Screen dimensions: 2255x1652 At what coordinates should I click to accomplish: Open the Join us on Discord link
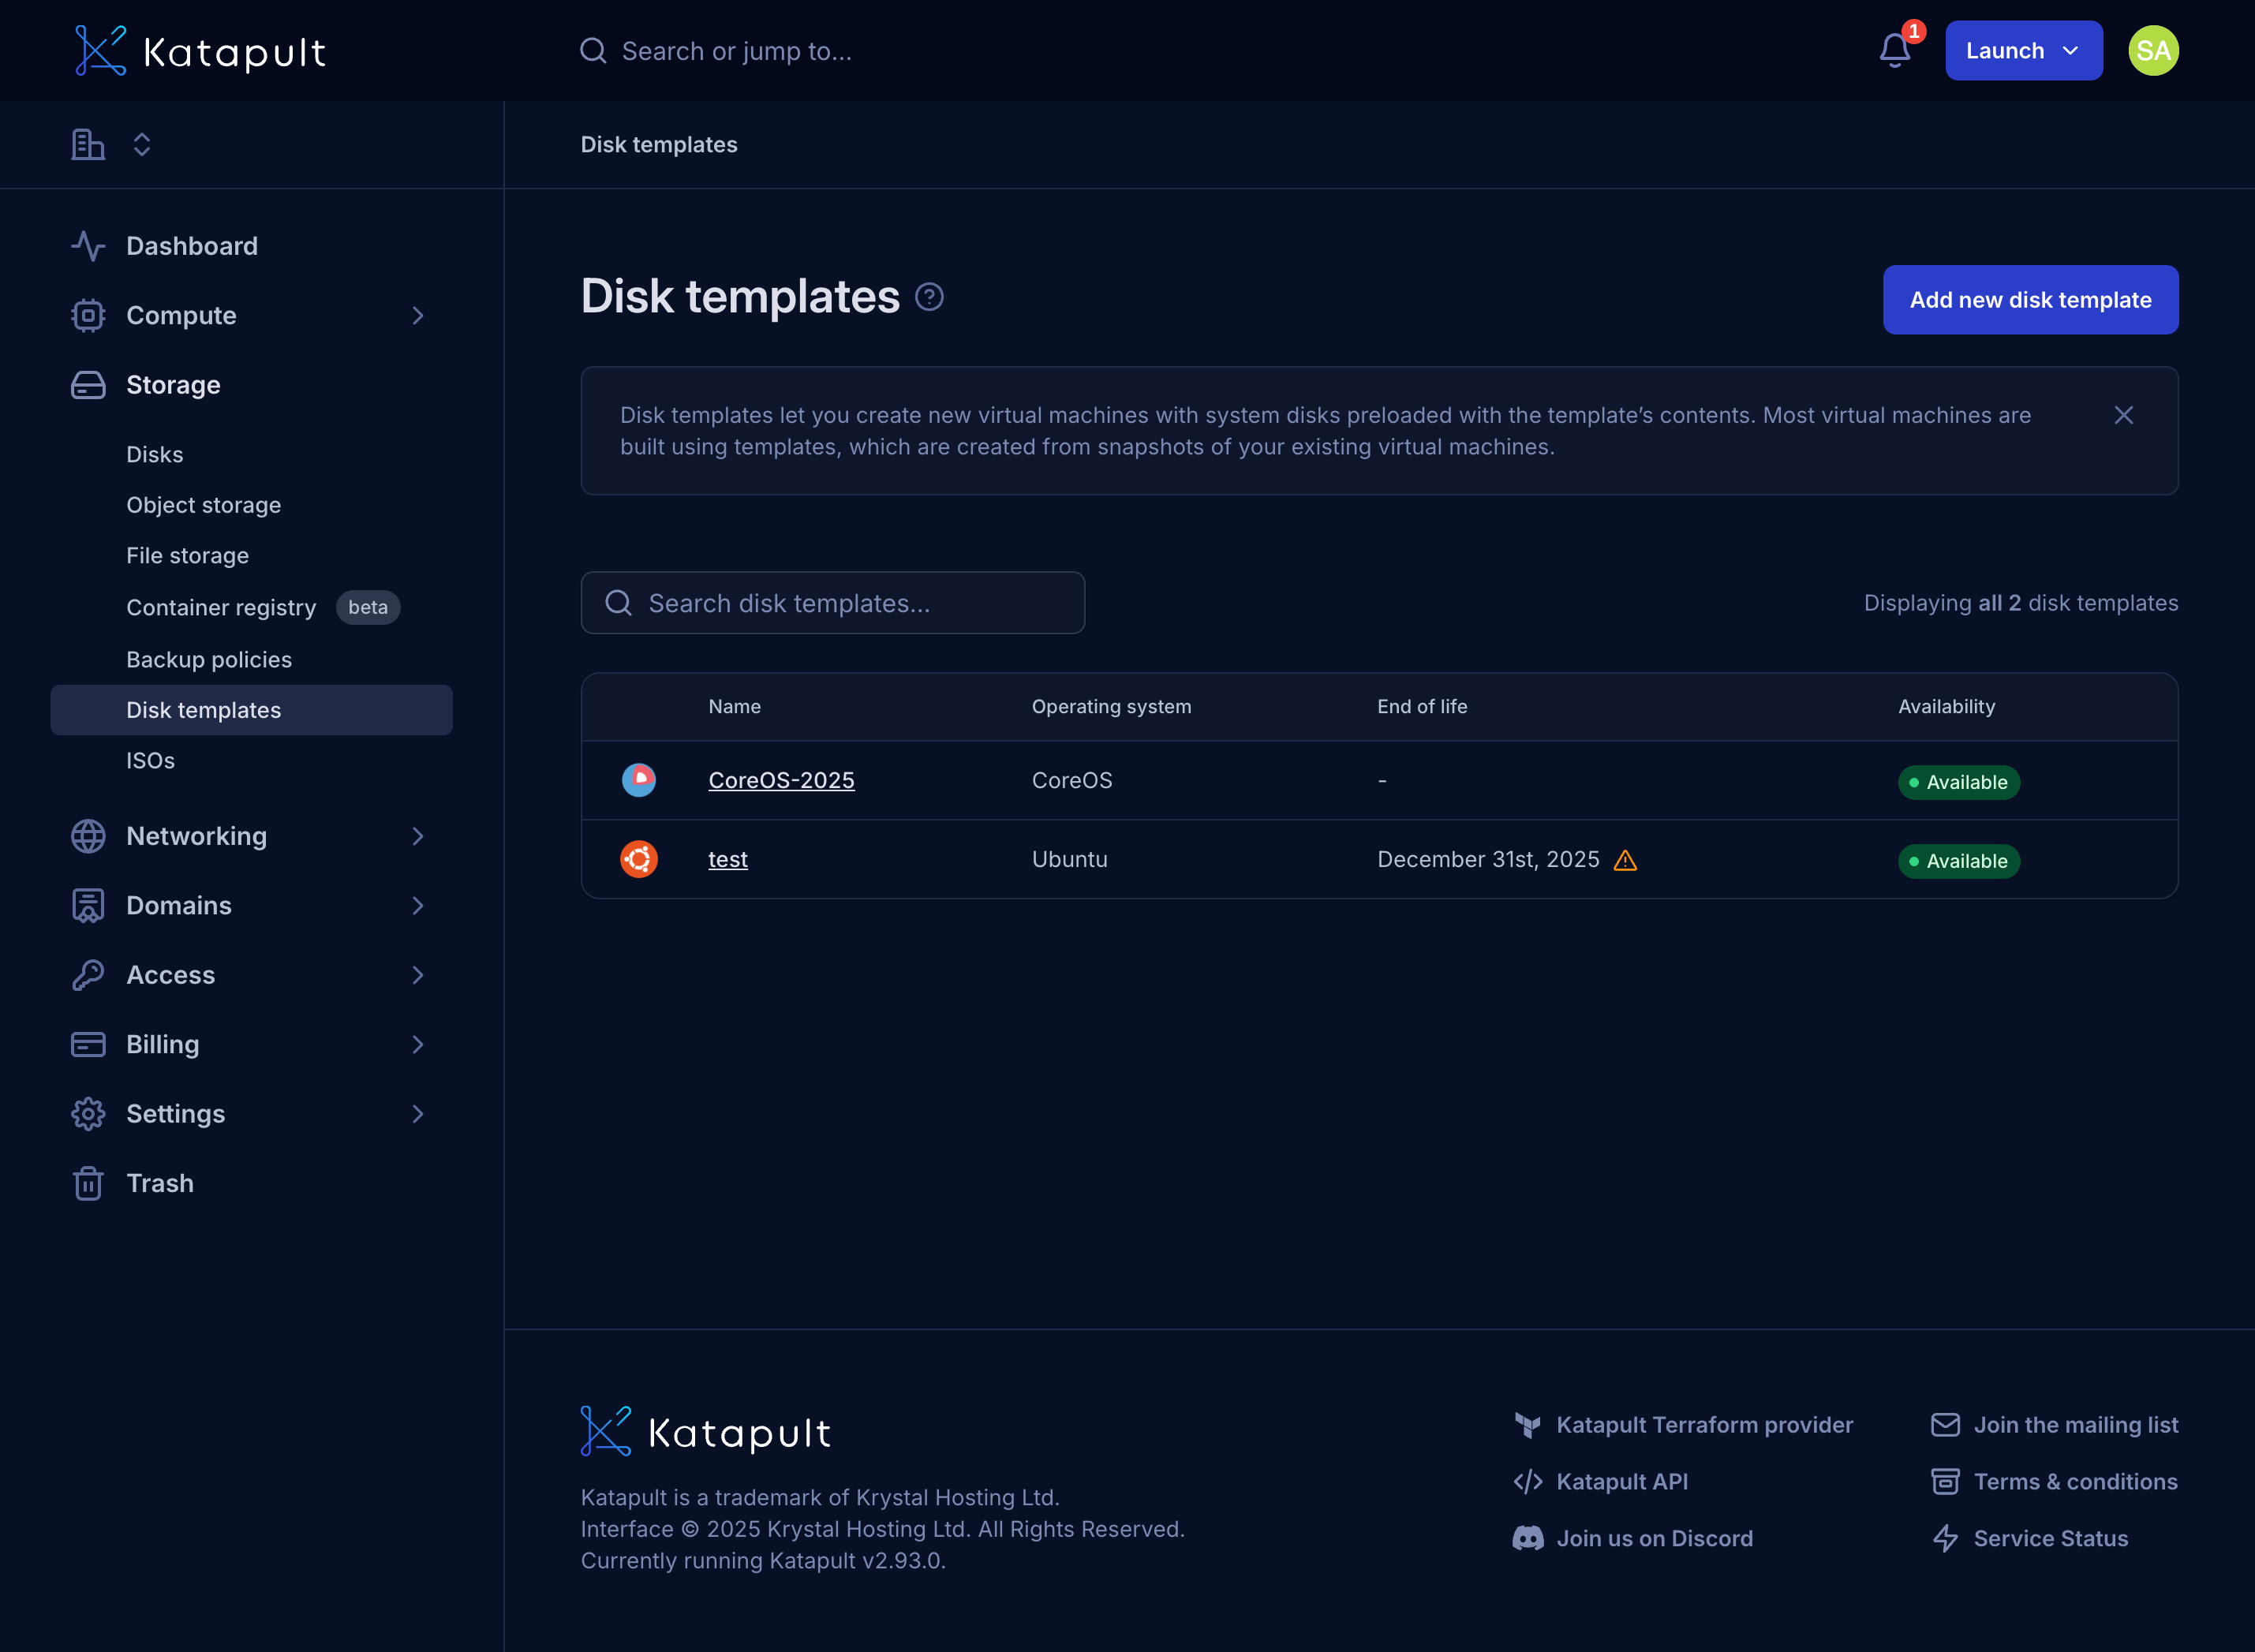pos(1653,1538)
